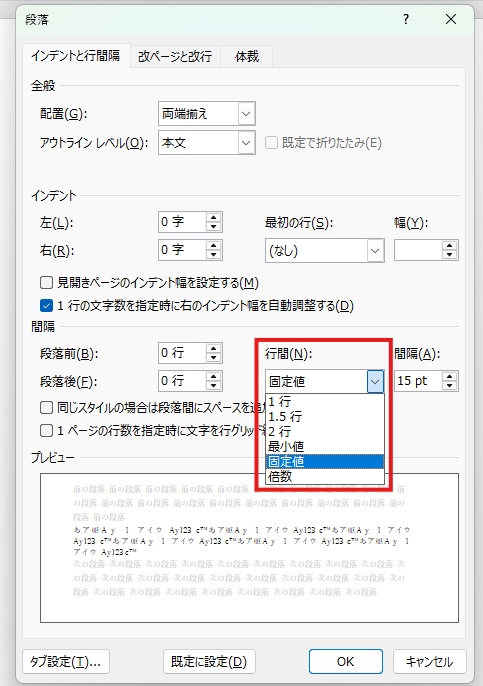Increase 間隔 value with up arrow

point(450,376)
